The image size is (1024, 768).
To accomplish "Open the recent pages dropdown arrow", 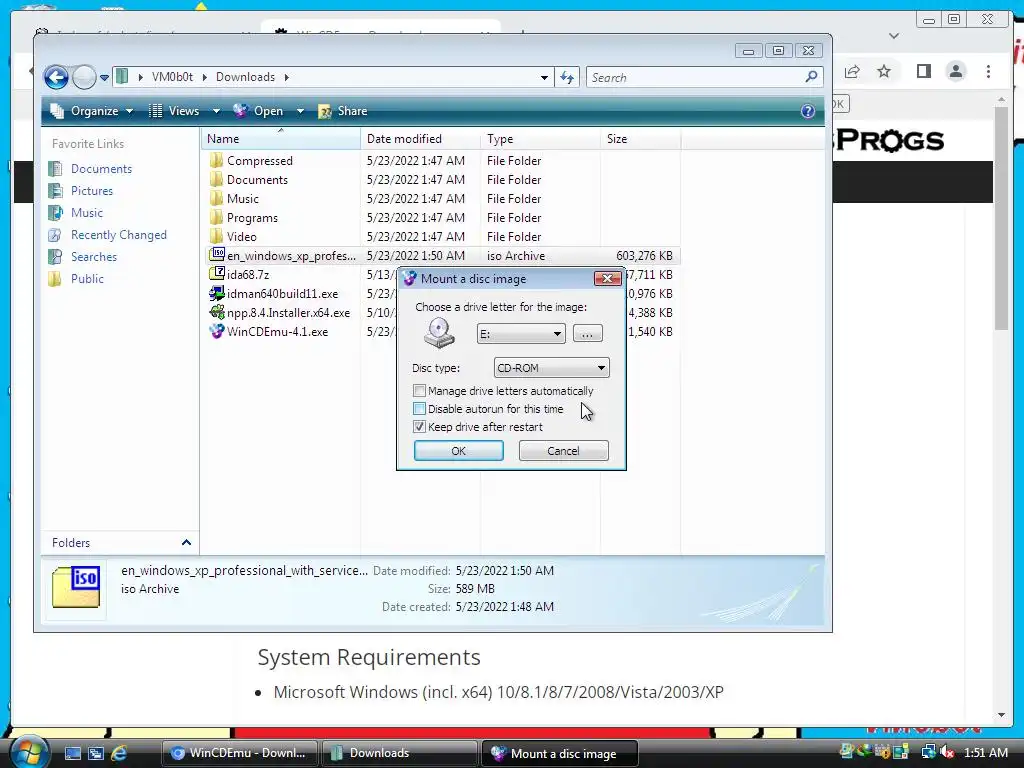I will pyautogui.click(x=104, y=78).
